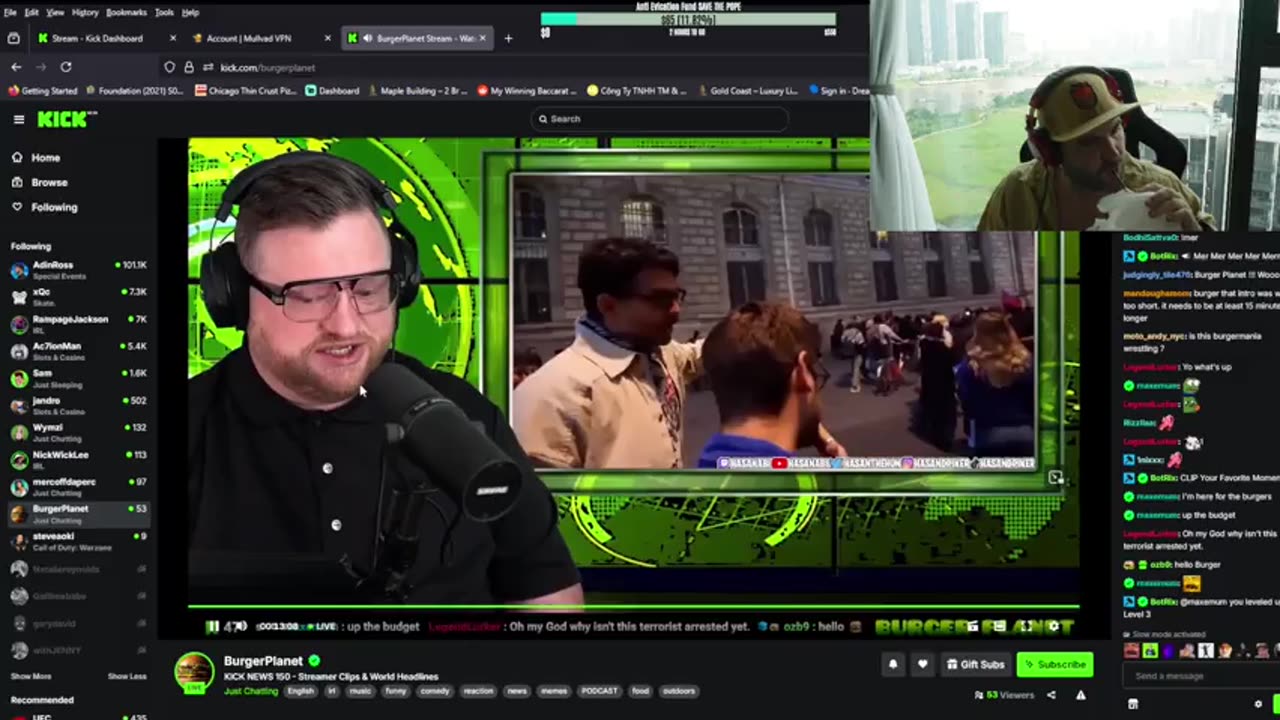Go back in browser history
This screenshot has width=1280, height=720.
coord(16,67)
